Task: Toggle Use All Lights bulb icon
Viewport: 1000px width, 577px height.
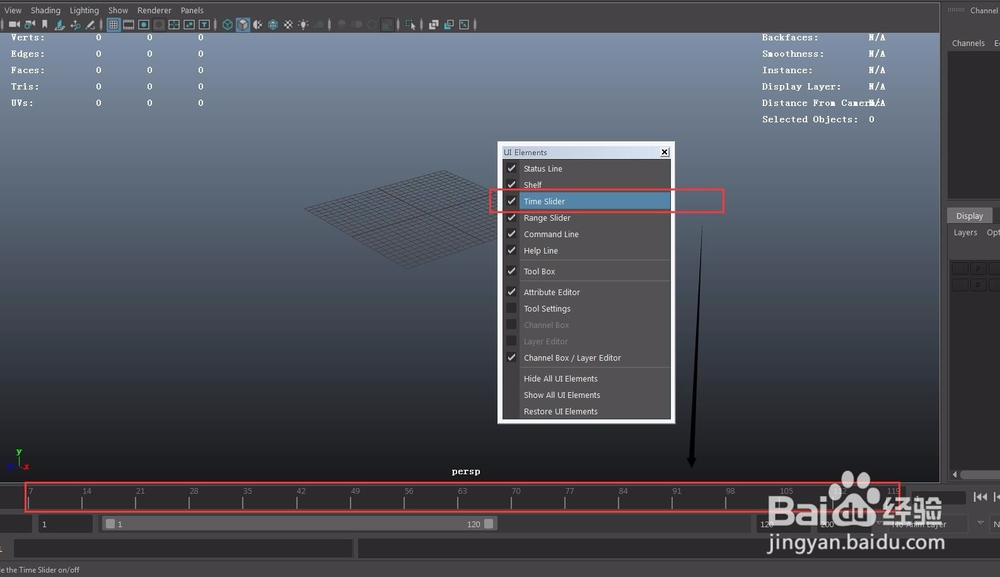Action: coord(304,24)
